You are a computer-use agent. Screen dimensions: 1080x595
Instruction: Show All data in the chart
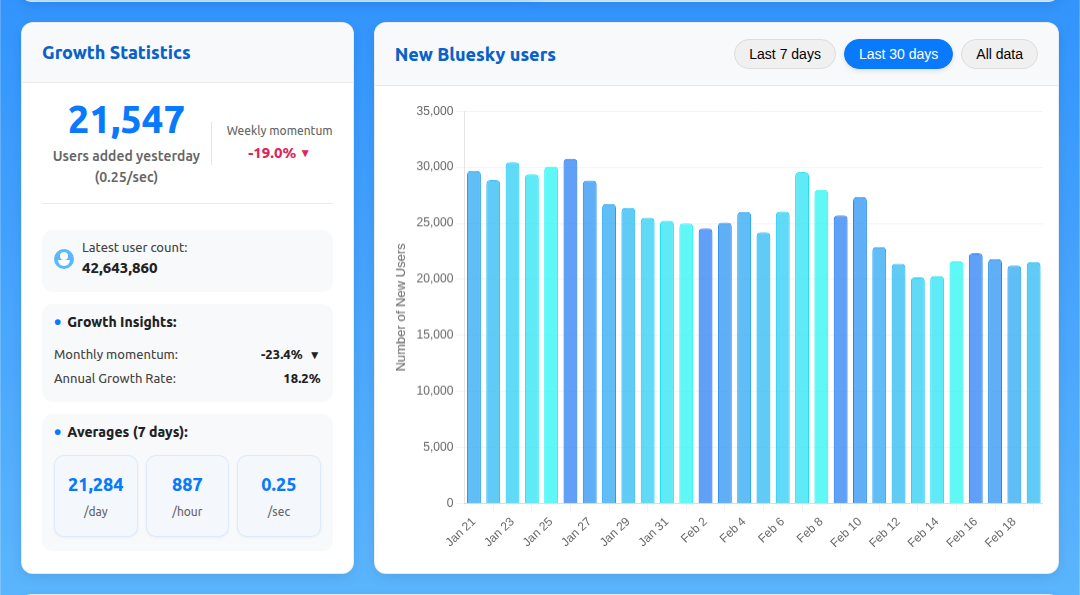click(x=999, y=54)
